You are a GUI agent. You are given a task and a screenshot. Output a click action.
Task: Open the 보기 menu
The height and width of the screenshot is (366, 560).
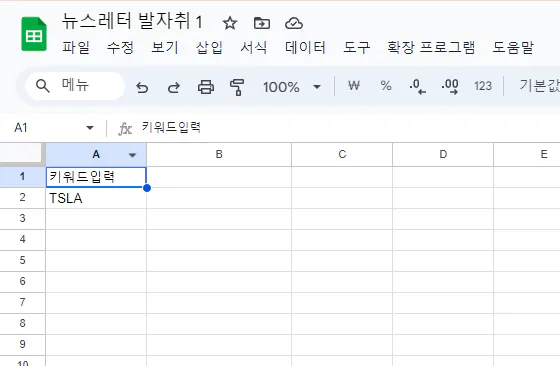coord(165,47)
